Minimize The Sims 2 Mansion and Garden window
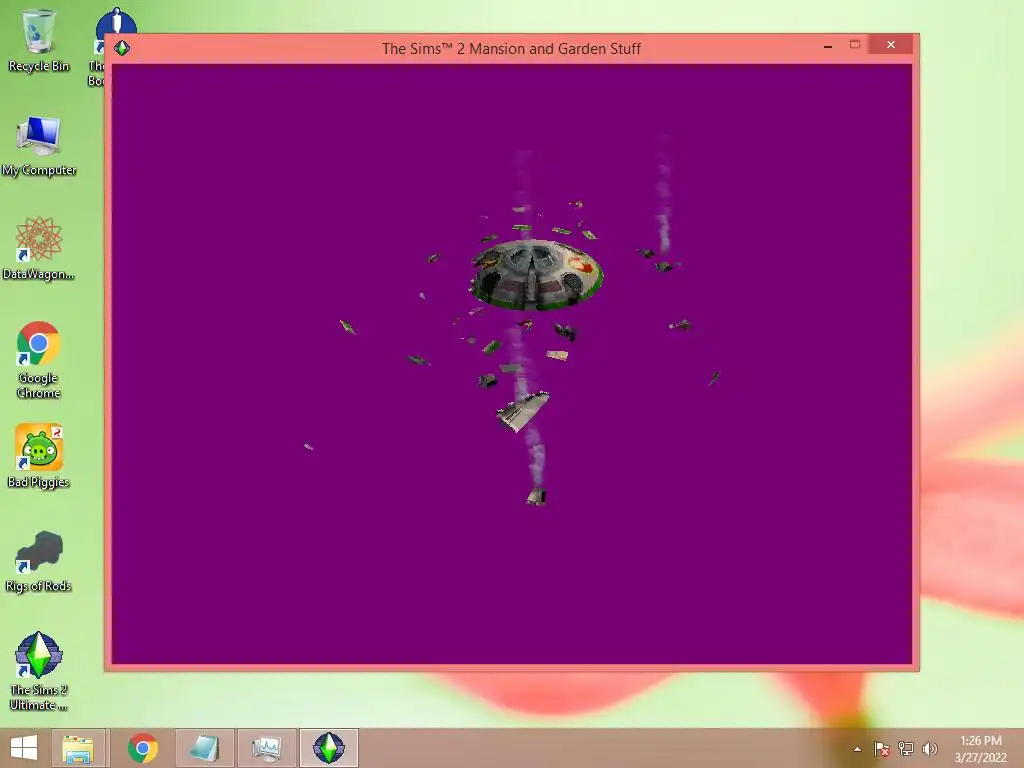 click(x=827, y=46)
